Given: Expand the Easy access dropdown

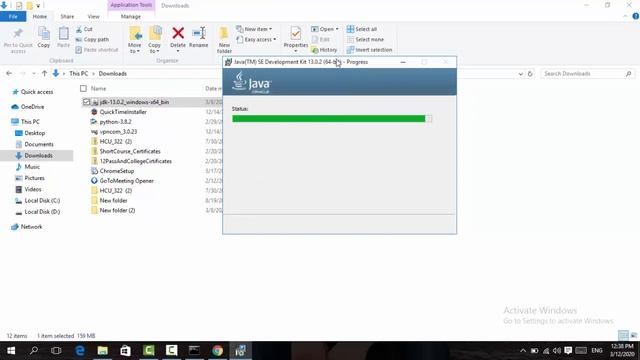Looking at the screenshot, I should coord(256,40).
